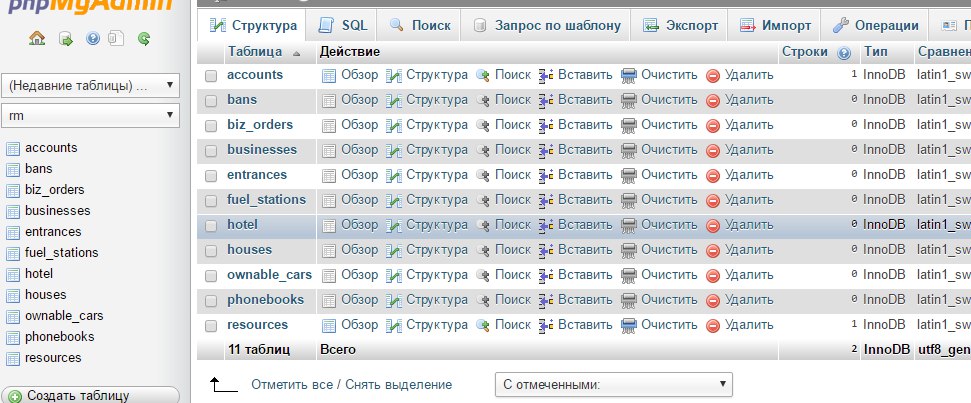
Task: Open the Операции tab
Action: pyautogui.click(x=875, y=25)
